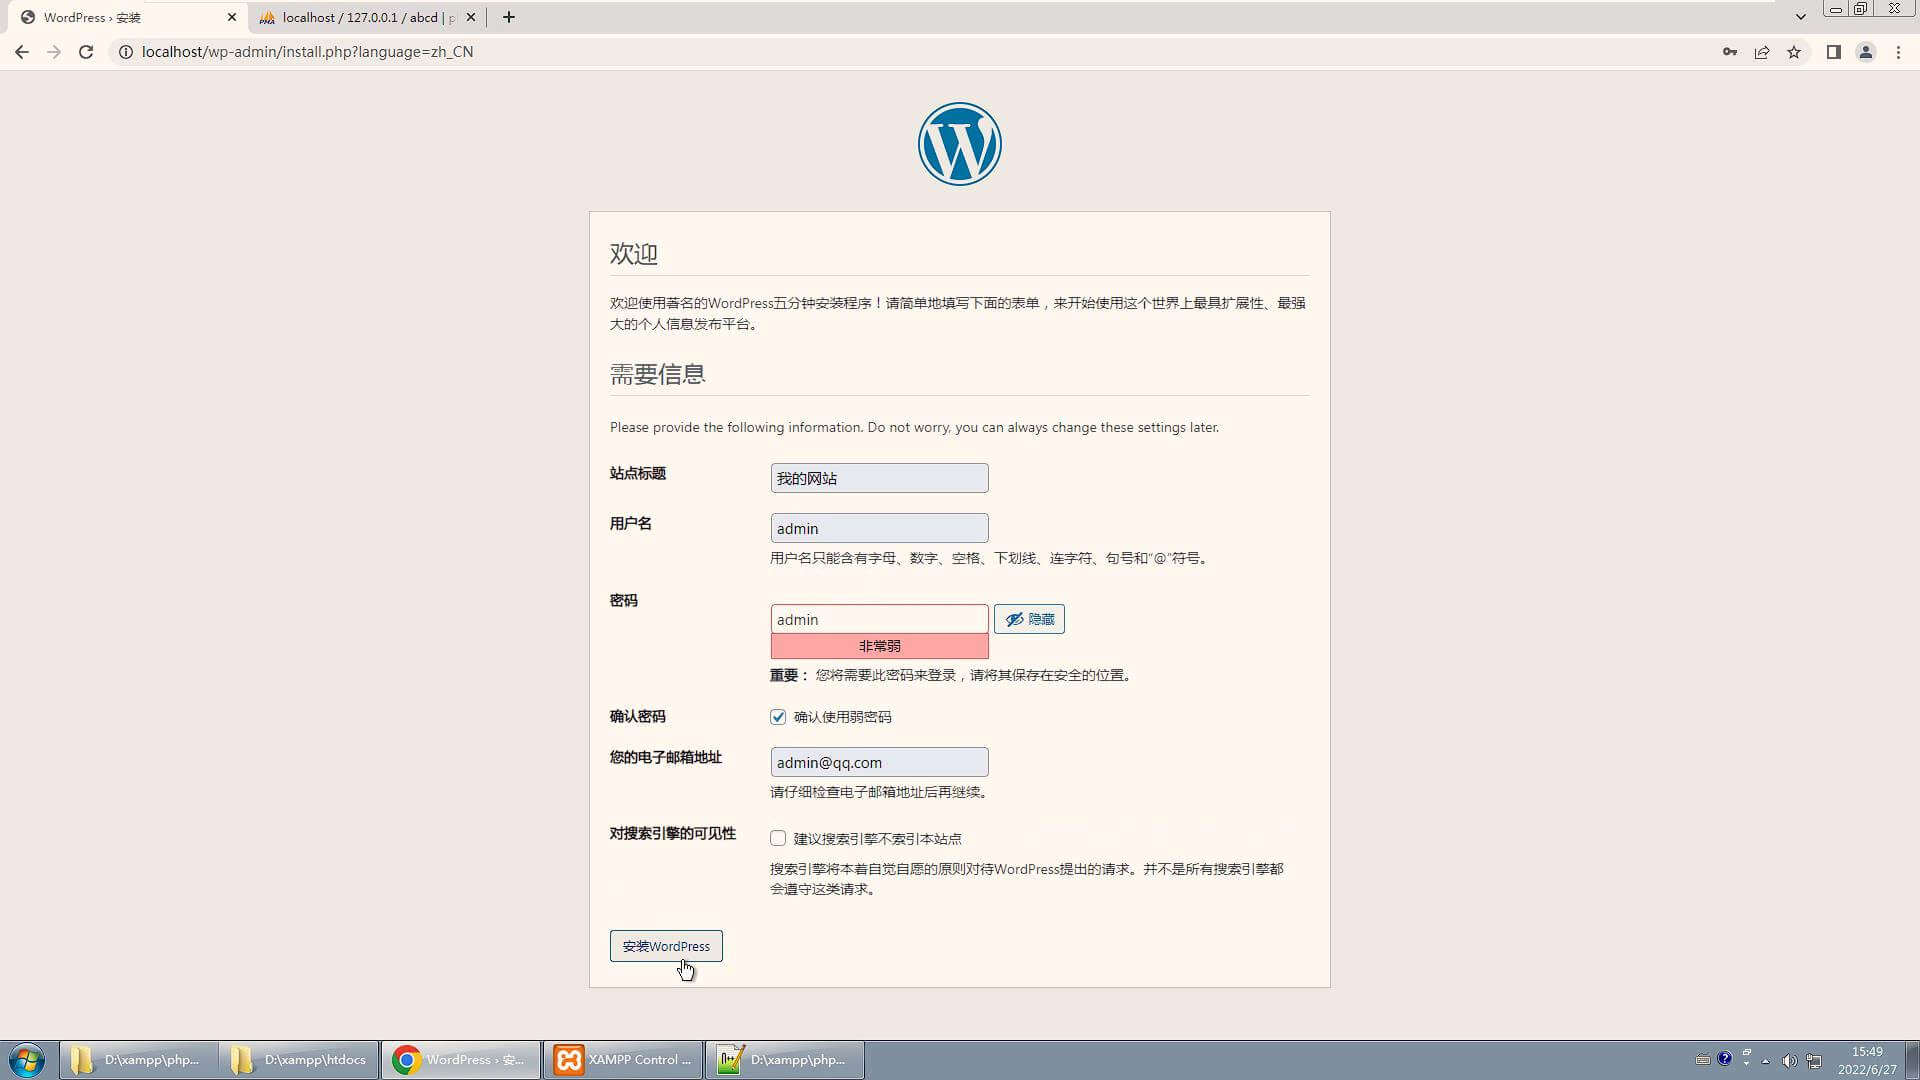Click the 需要信息 heading
The image size is (1920, 1080).
click(658, 374)
